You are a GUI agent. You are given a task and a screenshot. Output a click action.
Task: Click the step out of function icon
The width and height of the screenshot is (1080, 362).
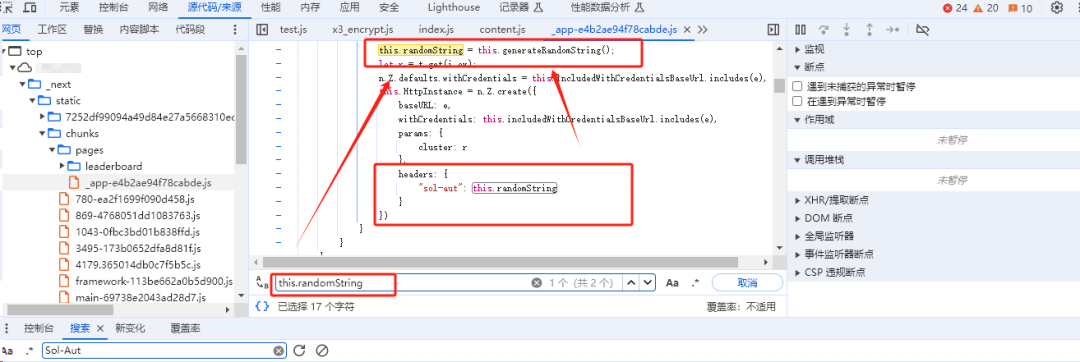coord(869,30)
